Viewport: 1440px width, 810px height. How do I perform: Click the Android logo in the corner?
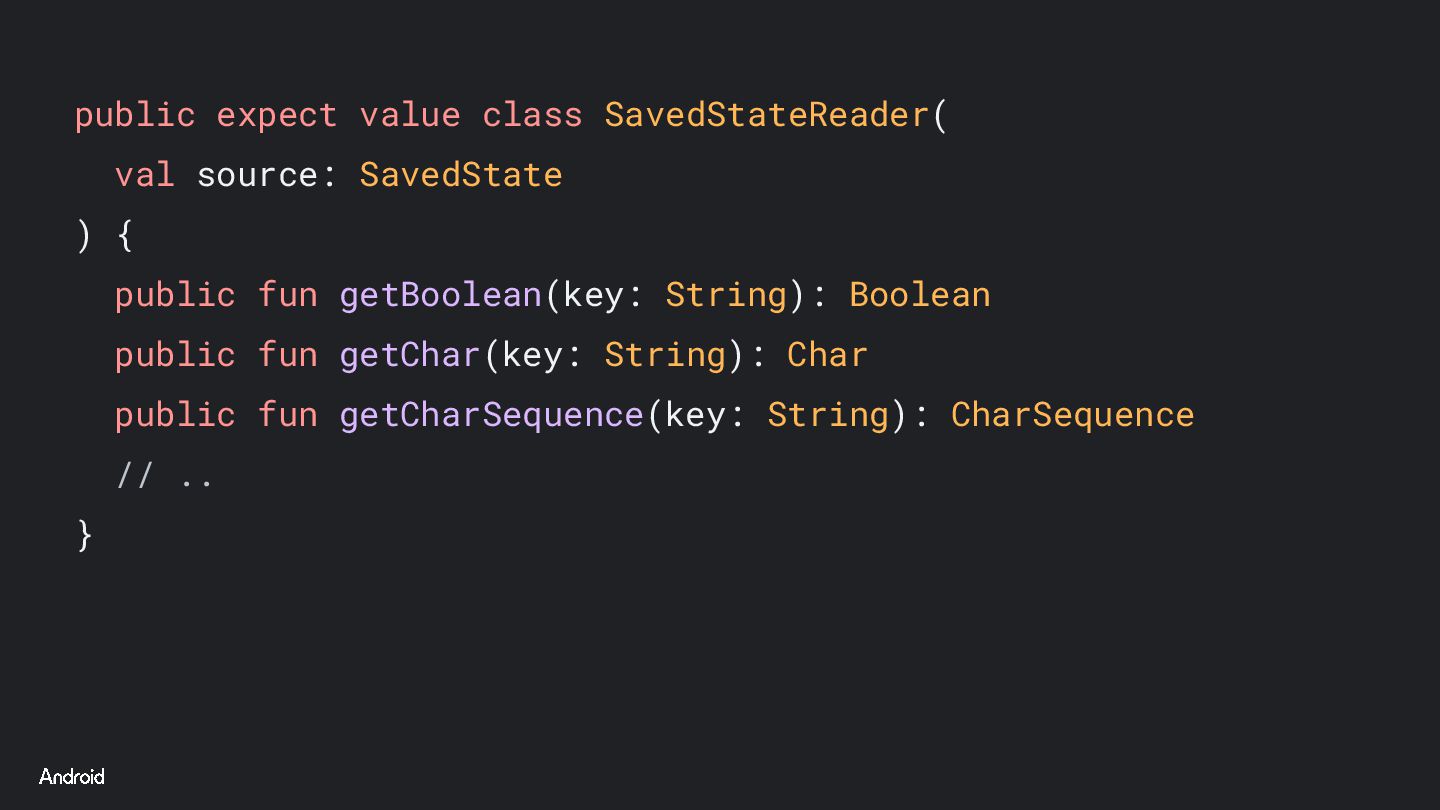(71, 777)
